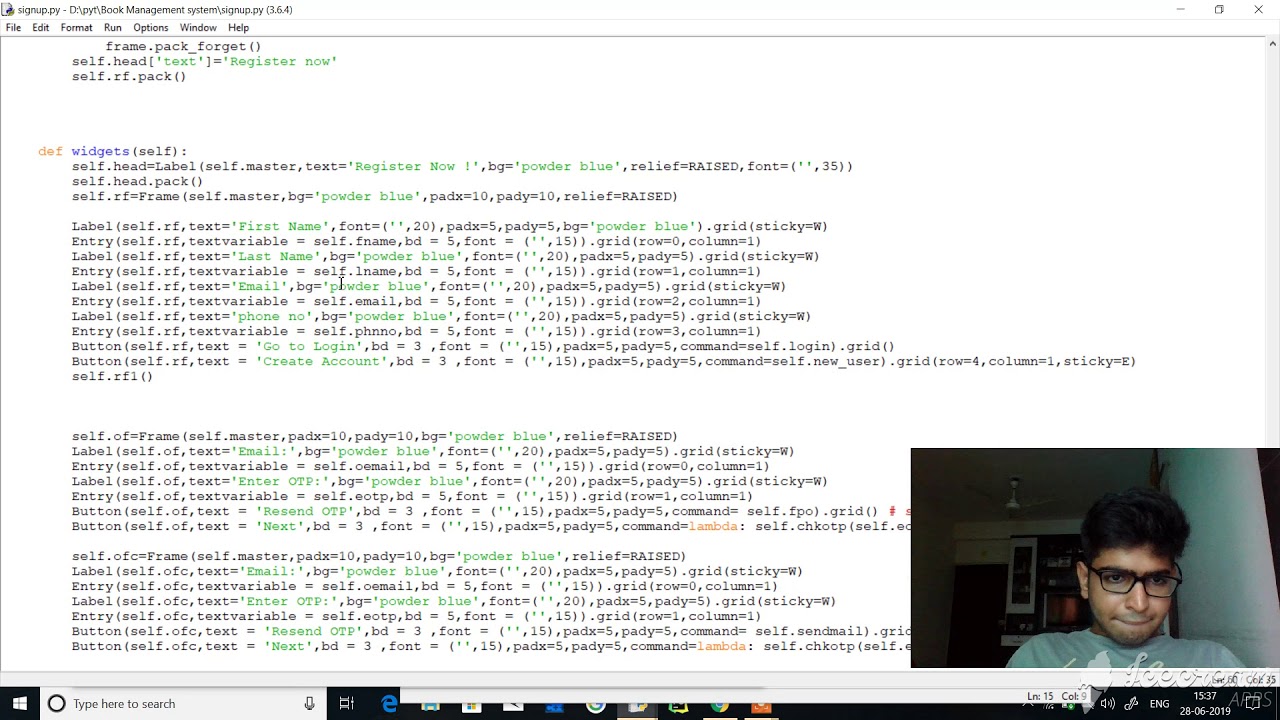The height and width of the screenshot is (720, 1280).
Task: Open the Edit menu
Action: point(40,27)
